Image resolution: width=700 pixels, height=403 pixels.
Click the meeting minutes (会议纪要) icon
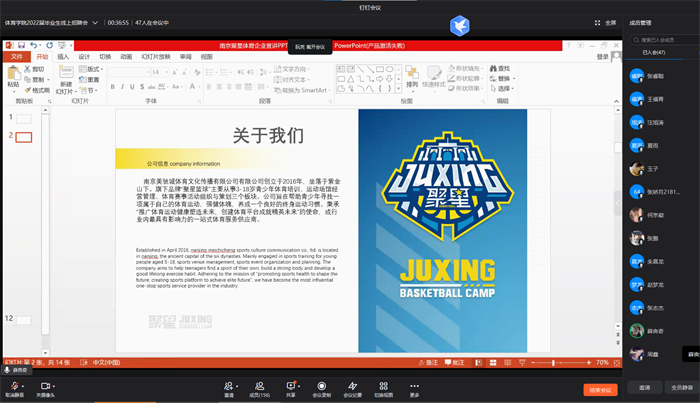pos(353,386)
